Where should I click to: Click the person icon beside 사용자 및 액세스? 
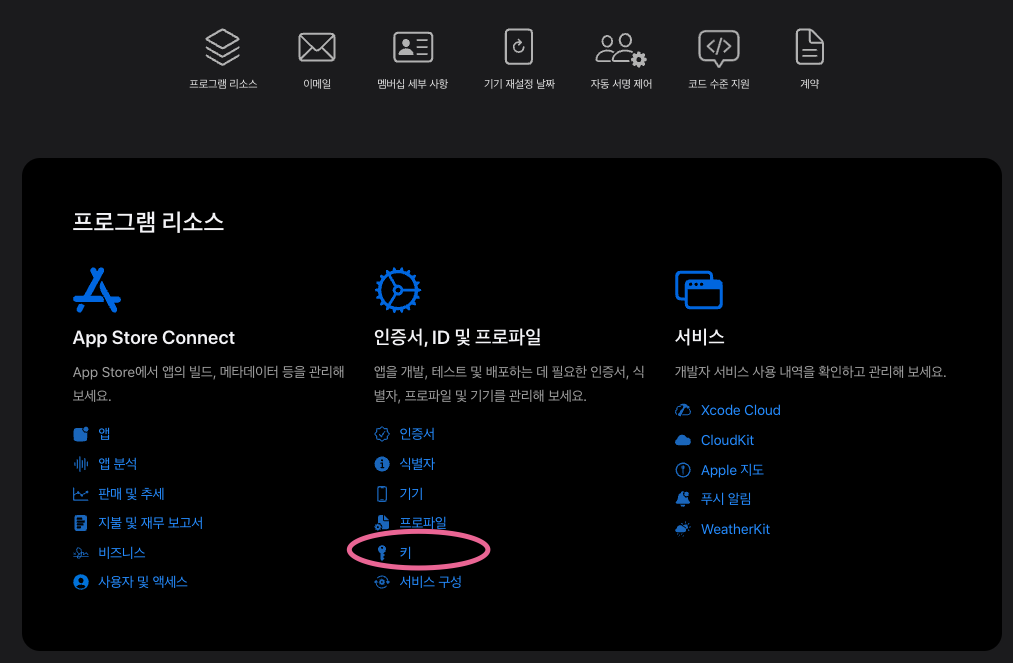coord(81,582)
